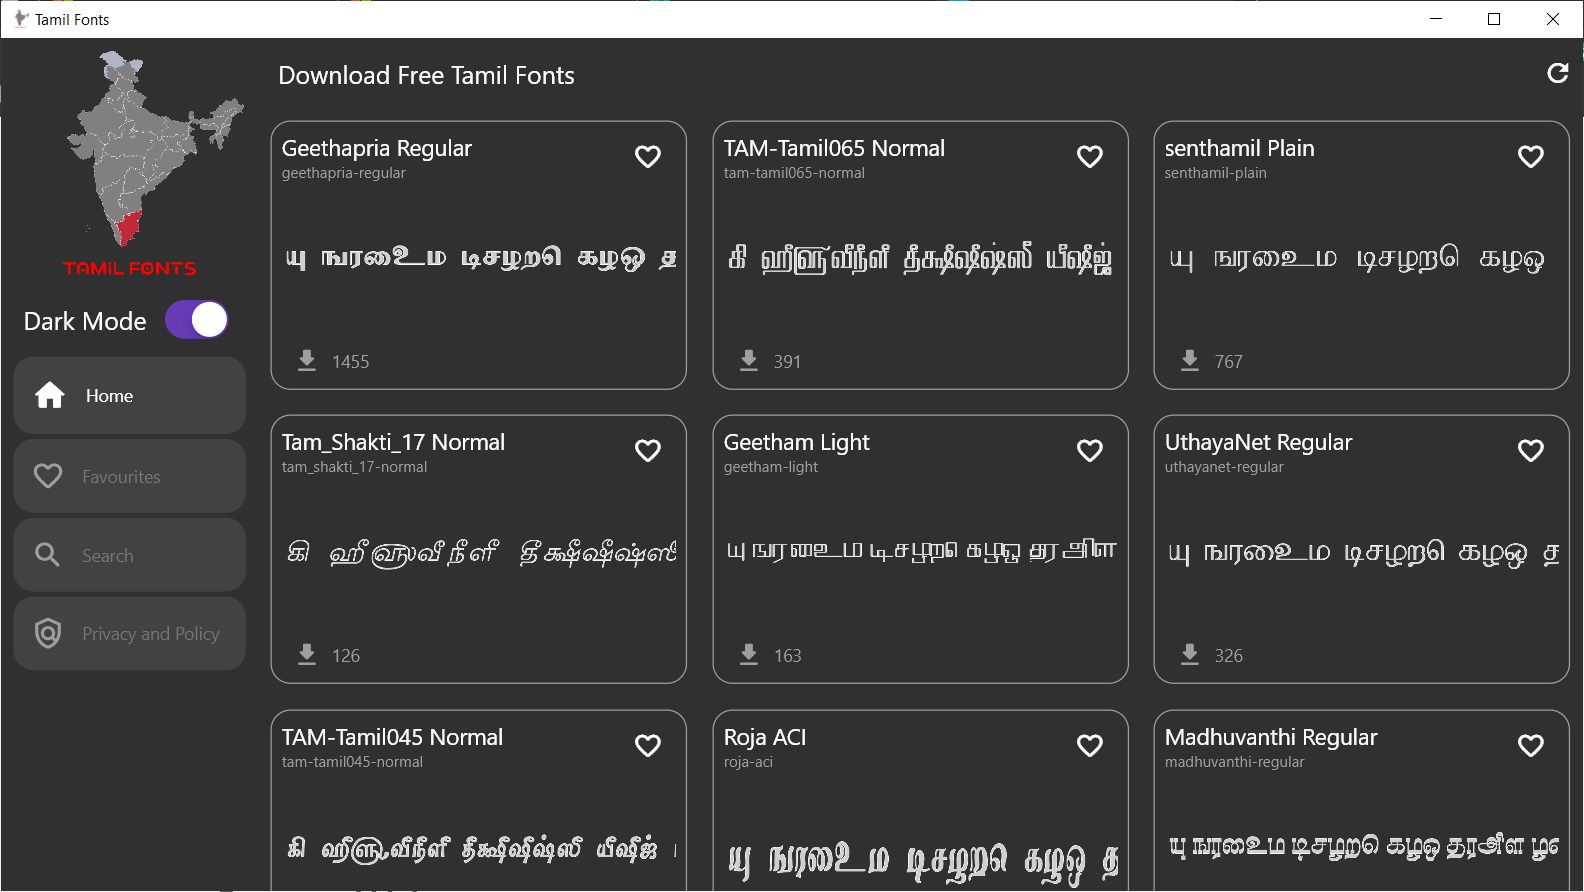Close the Tamil Fonts window
The width and height of the screenshot is (1584, 892).
1553,19
